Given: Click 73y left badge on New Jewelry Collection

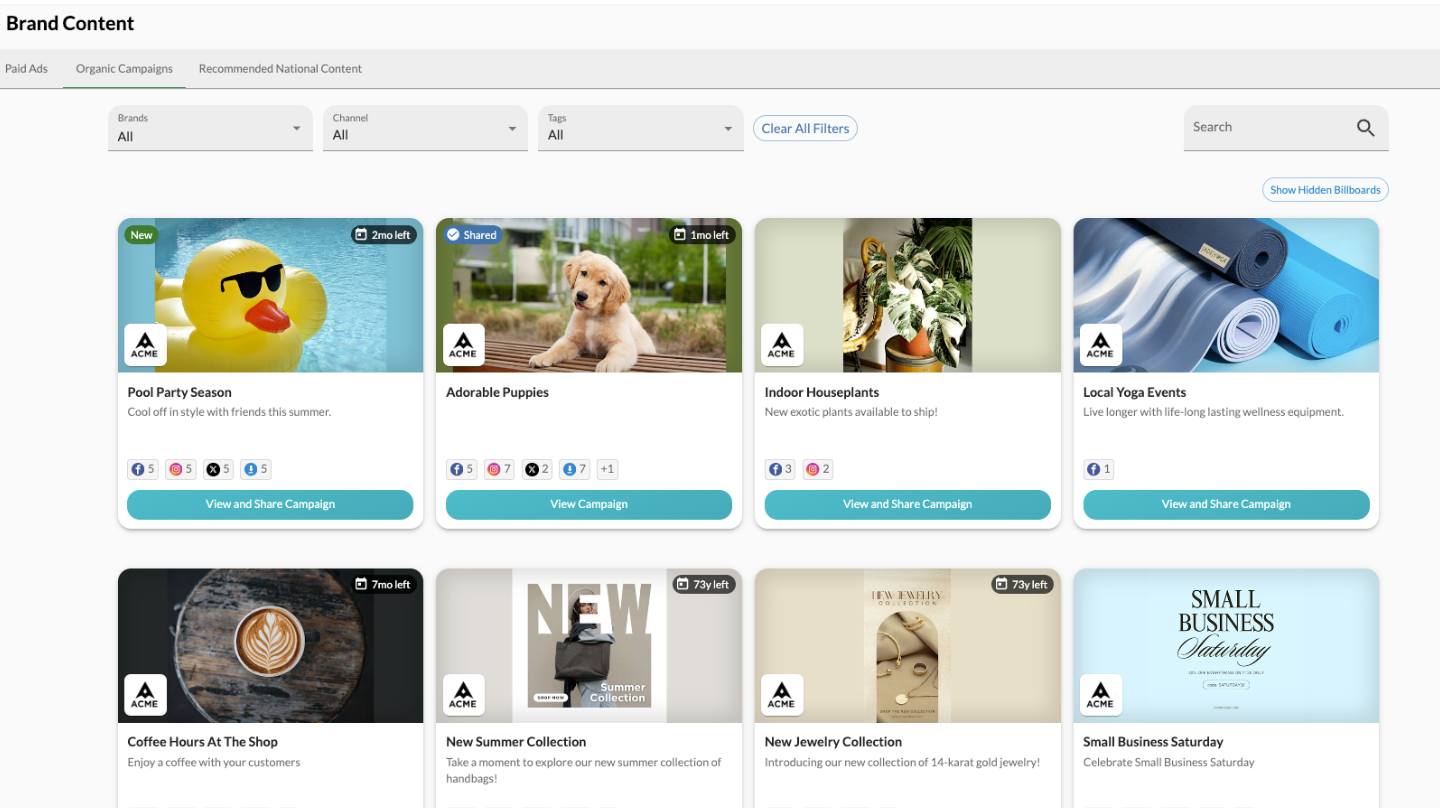Looking at the screenshot, I should click(x=1022, y=584).
